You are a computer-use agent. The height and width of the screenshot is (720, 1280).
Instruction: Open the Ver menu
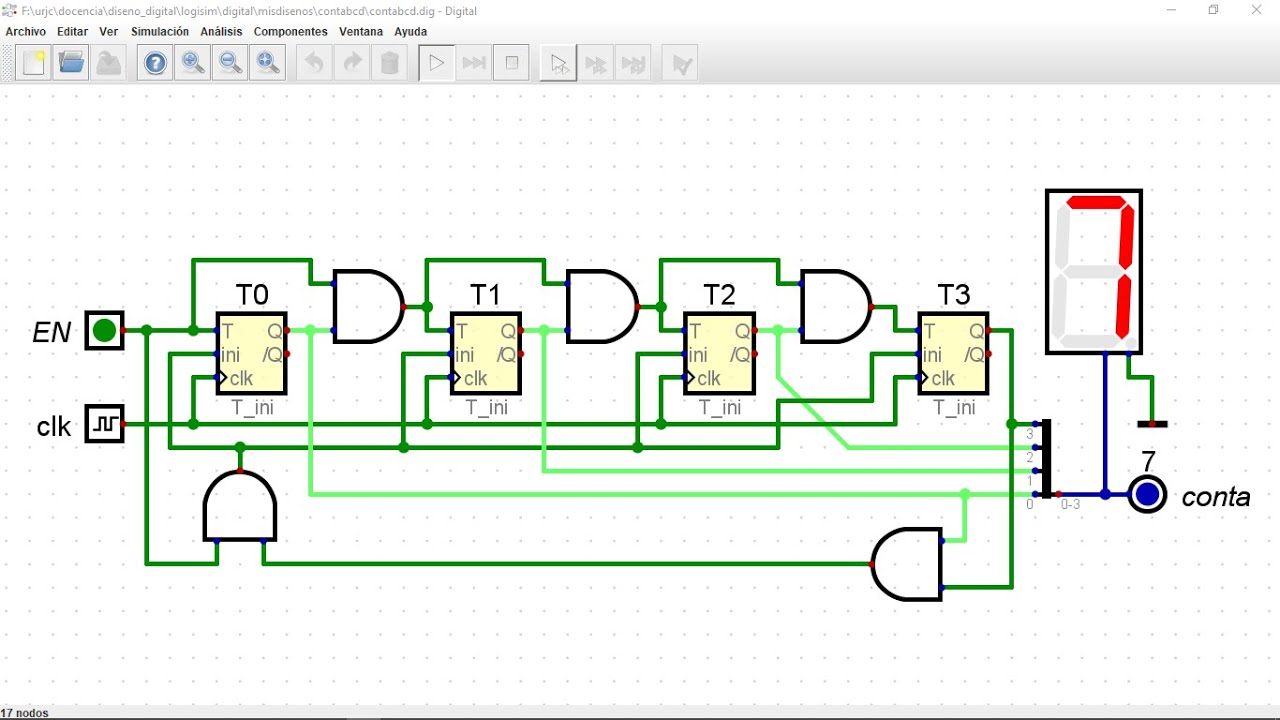click(x=108, y=32)
